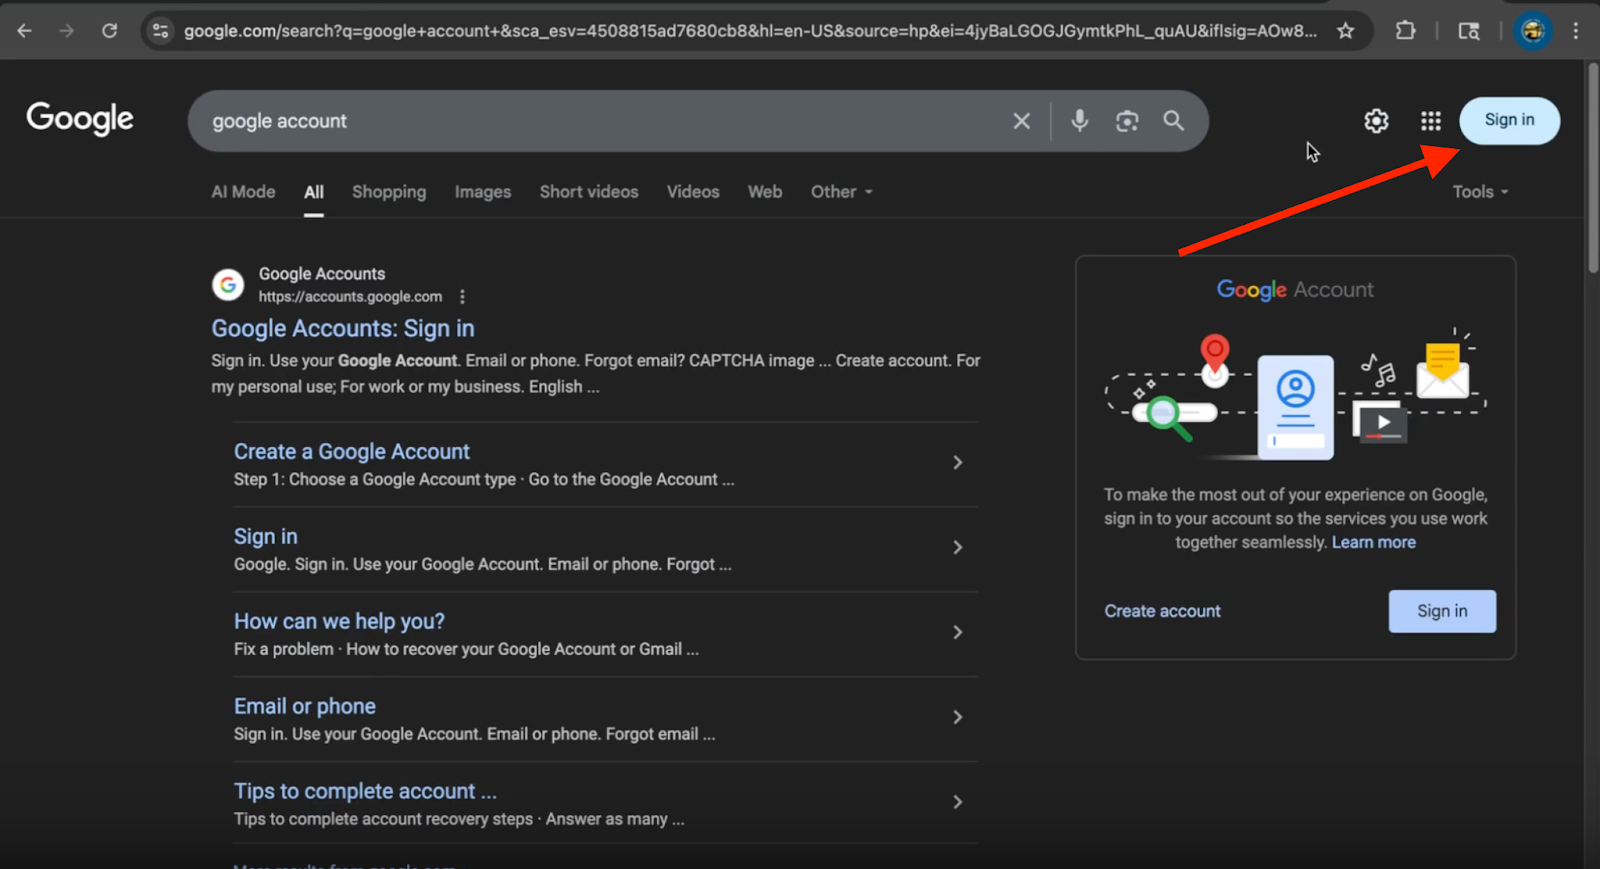Click the address bar URL field
The height and width of the screenshot is (869, 1600).
[750, 31]
